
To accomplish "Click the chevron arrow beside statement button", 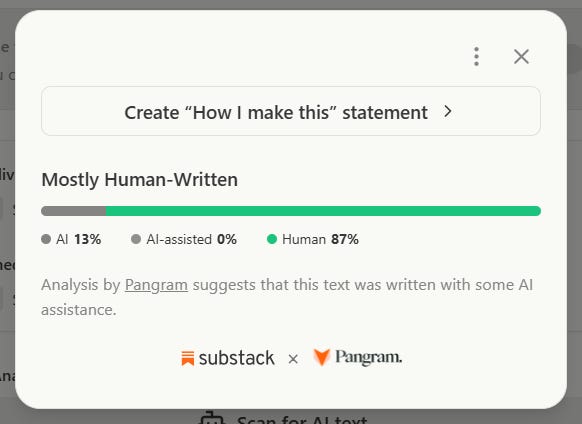I will click(x=448, y=111).
